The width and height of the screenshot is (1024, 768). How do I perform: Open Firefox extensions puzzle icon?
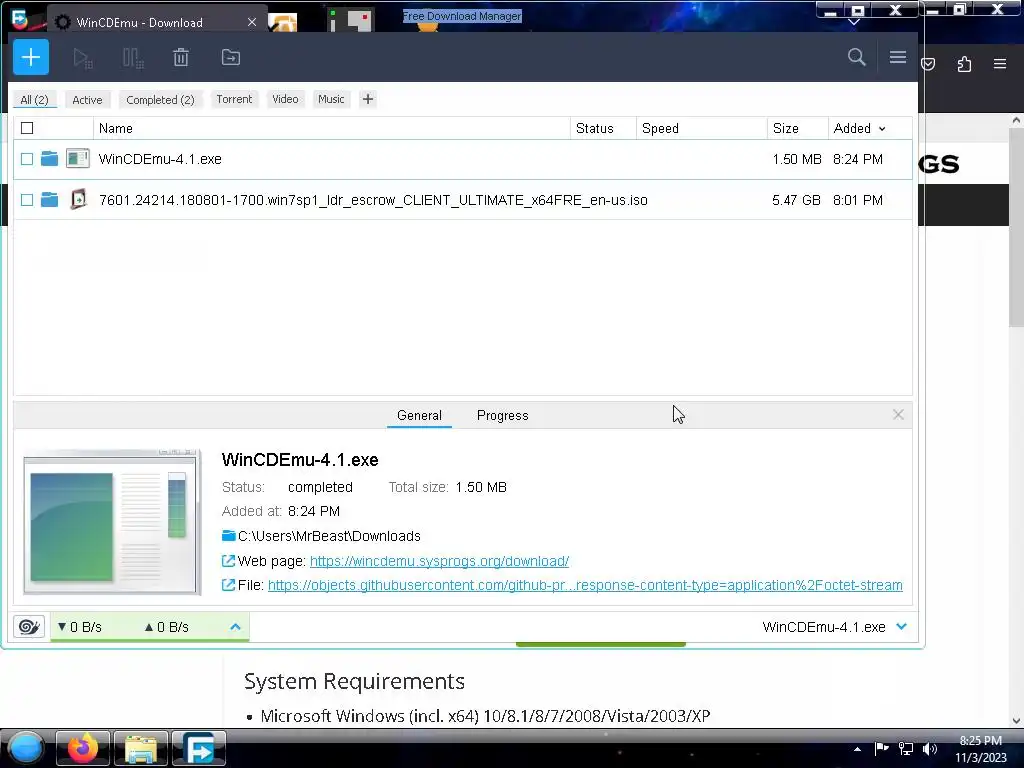click(964, 64)
